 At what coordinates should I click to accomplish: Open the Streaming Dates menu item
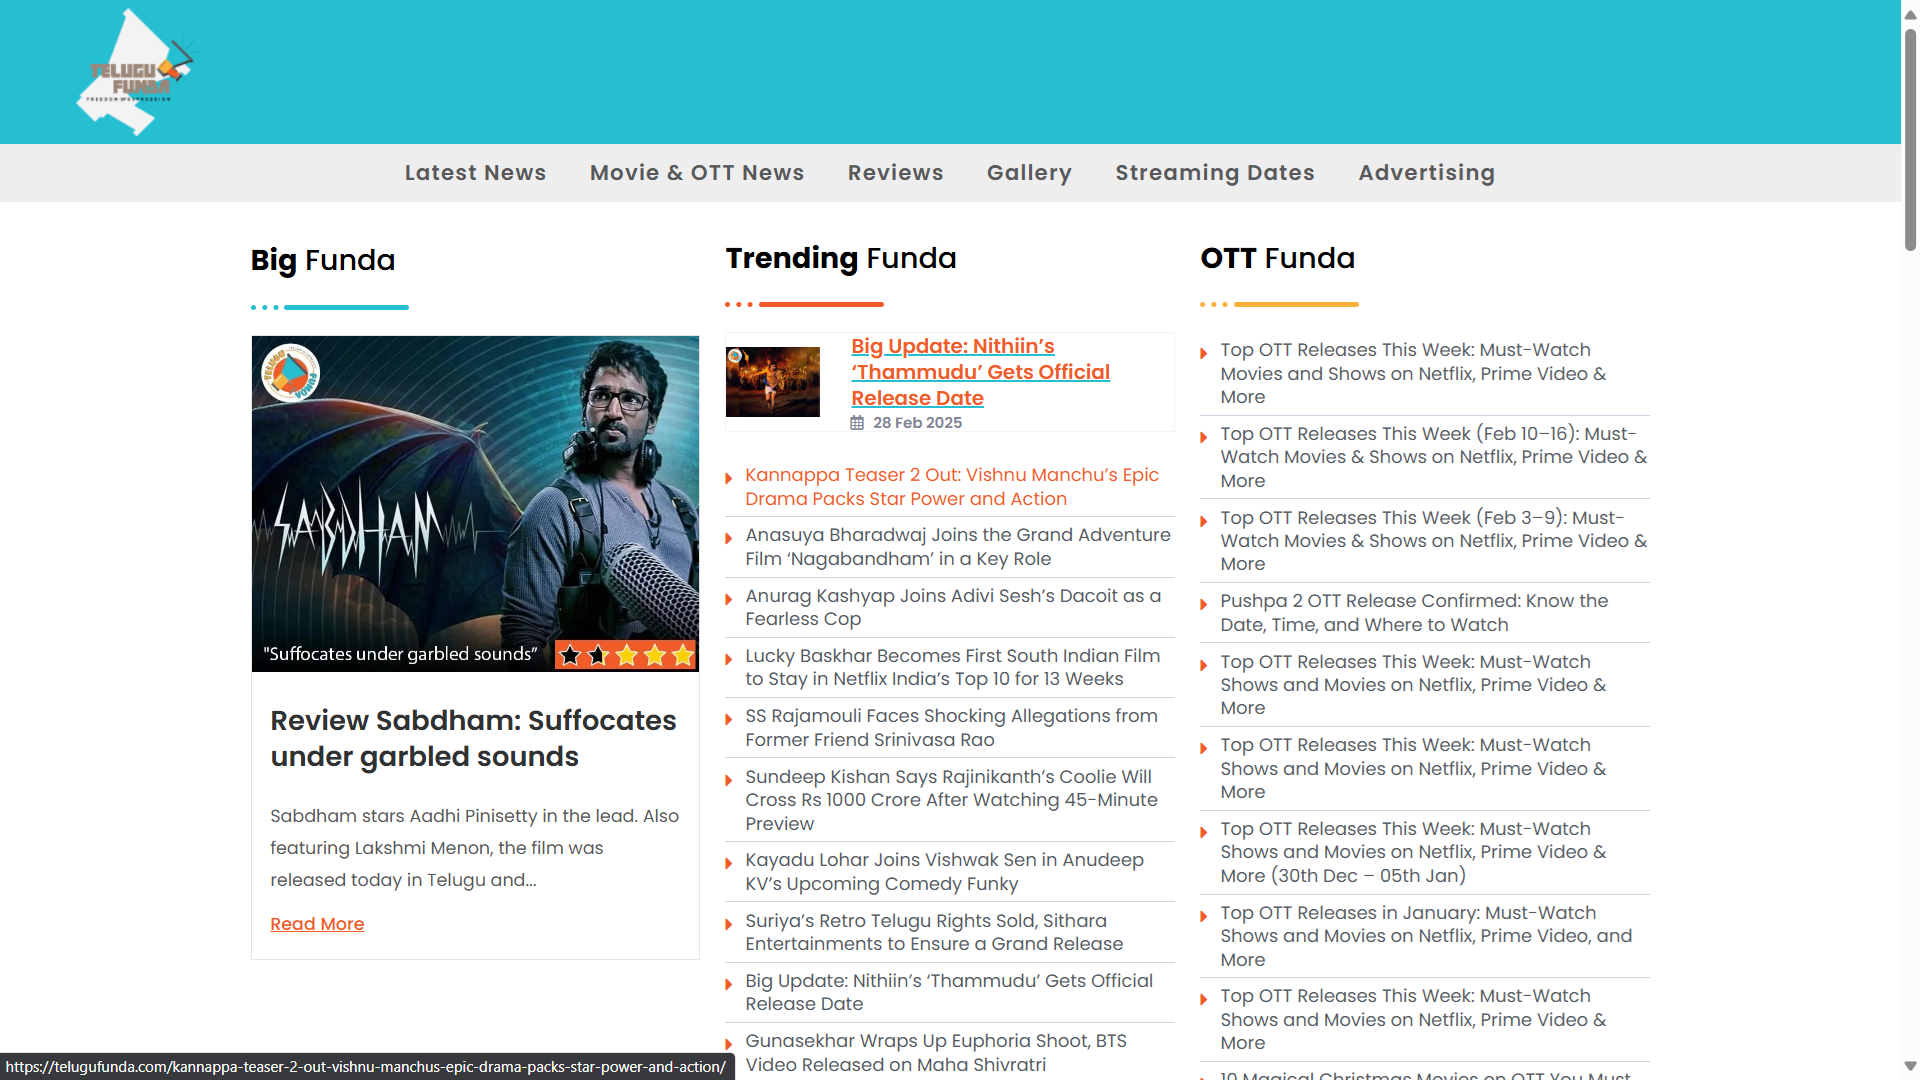(x=1214, y=173)
